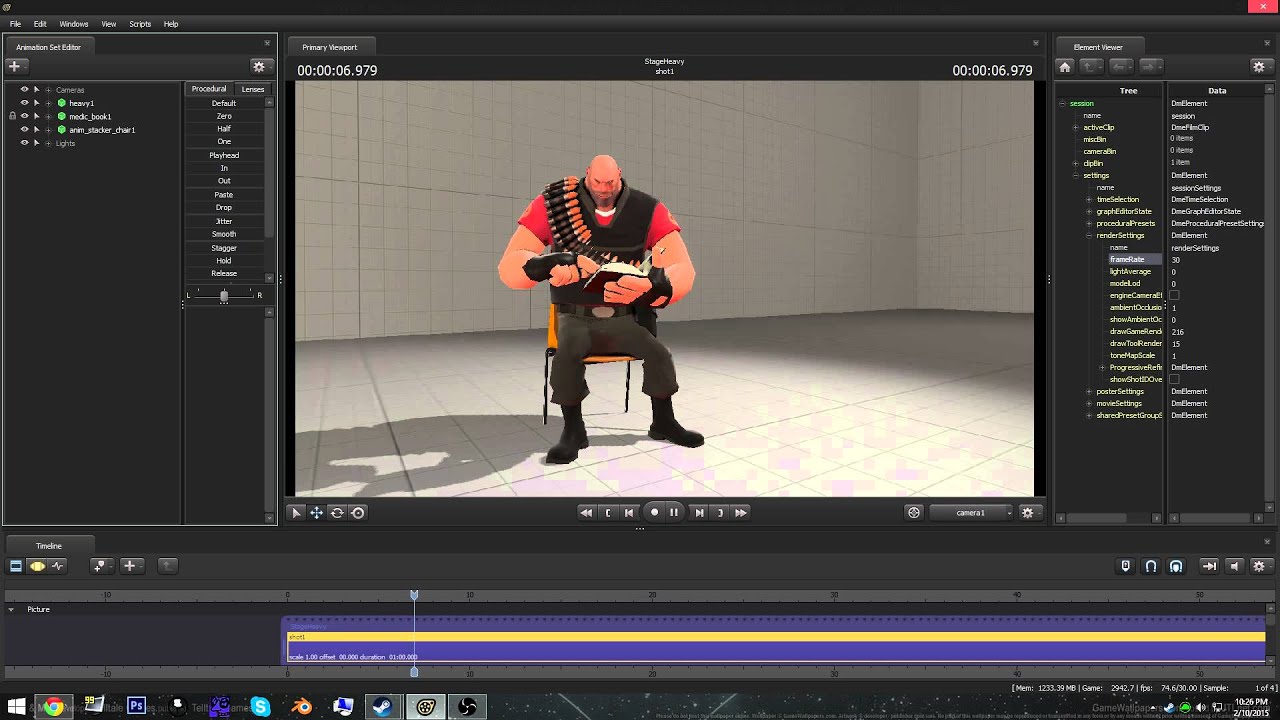Screen dimensions: 1280x720
Task: Open the camera1 dropdown
Action: 971,512
